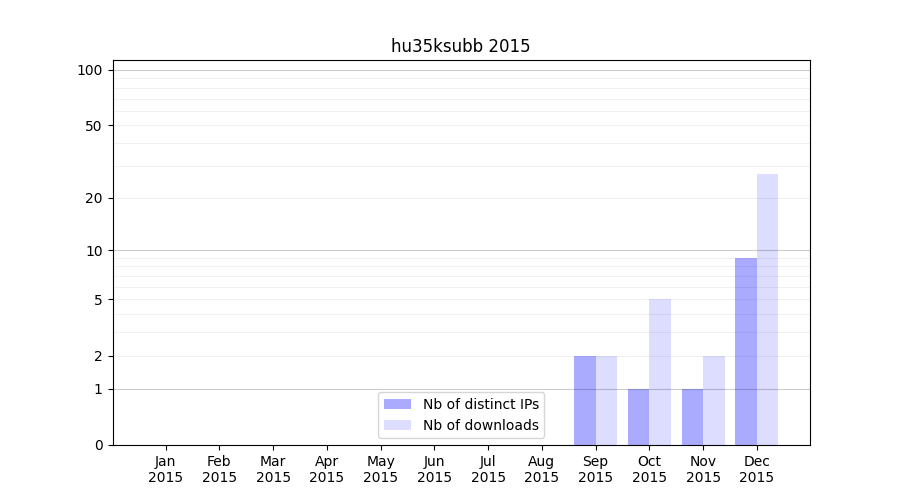Click the 'Jun 2015' x-axis label
Viewport: 900px width, 500px height.
point(434,469)
